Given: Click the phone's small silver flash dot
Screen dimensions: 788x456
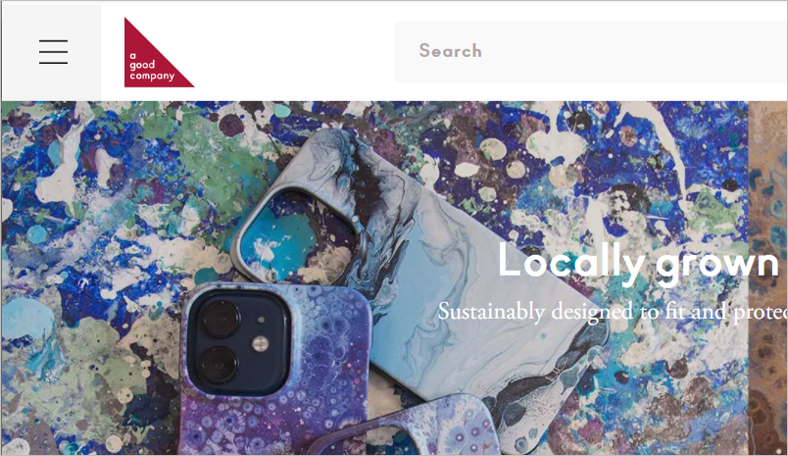Looking at the screenshot, I should point(260,344).
